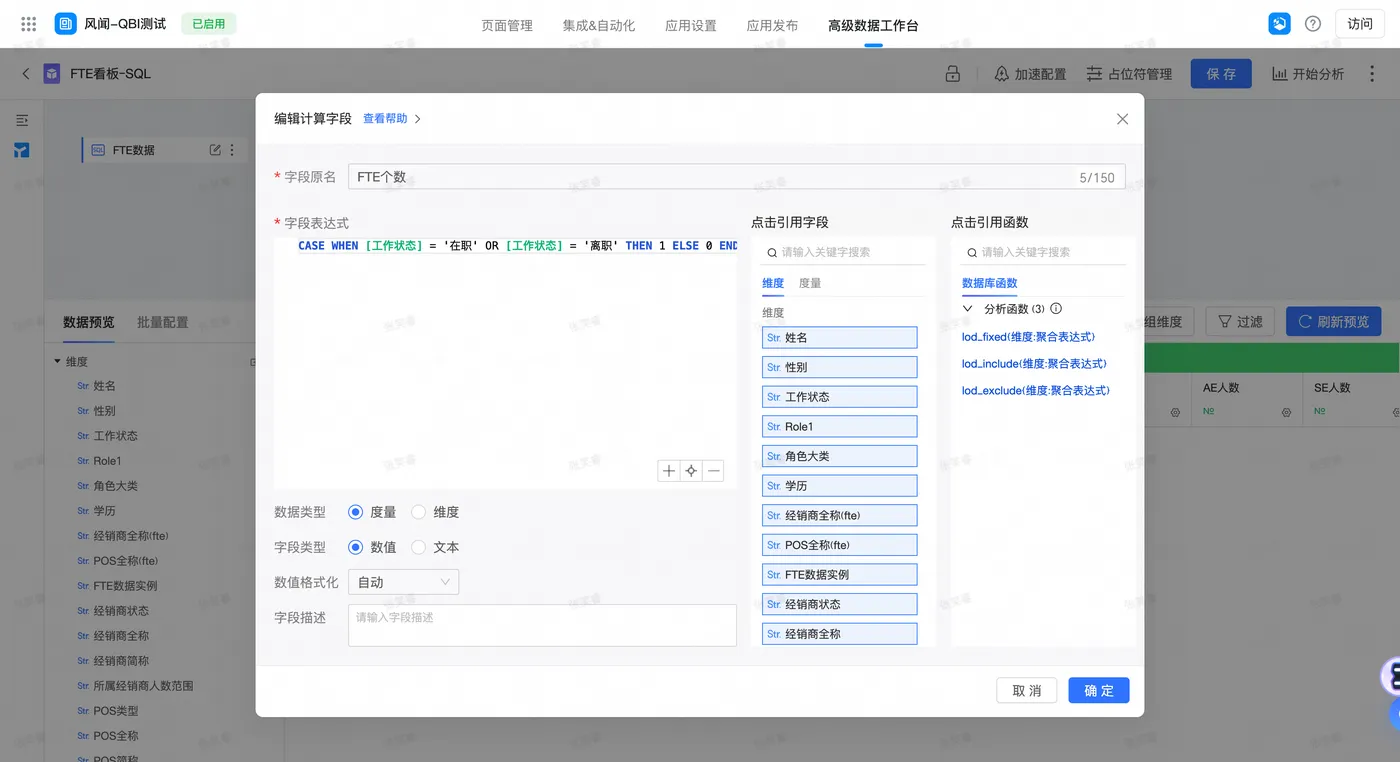Insert lod_exclude function
This screenshot has width=1400, height=762.
pyautogui.click(x=1036, y=391)
